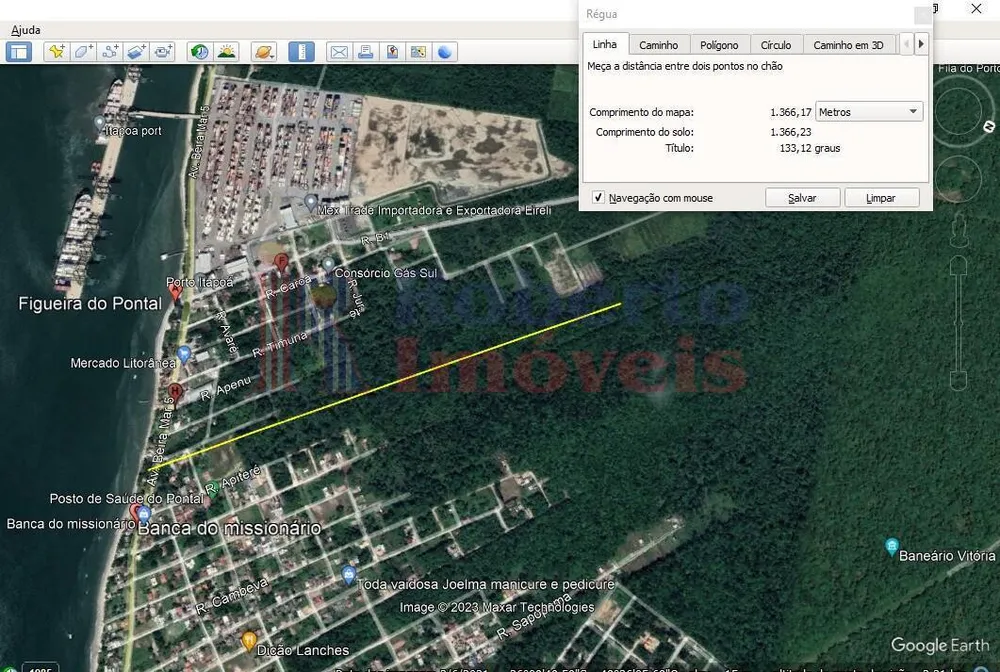The width and height of the screenshot is (1000, 672).
Task: Open the planet switcher dropdown
Action: (263, 52)
